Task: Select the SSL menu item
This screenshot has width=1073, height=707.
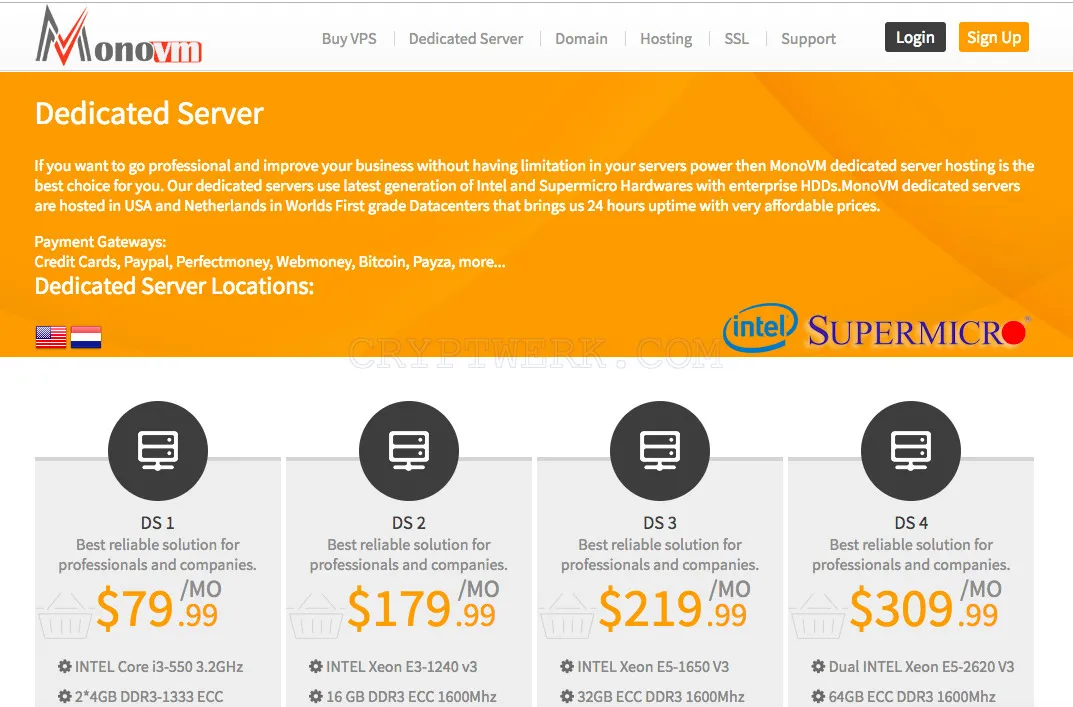Action: click(x=736, y=39)
